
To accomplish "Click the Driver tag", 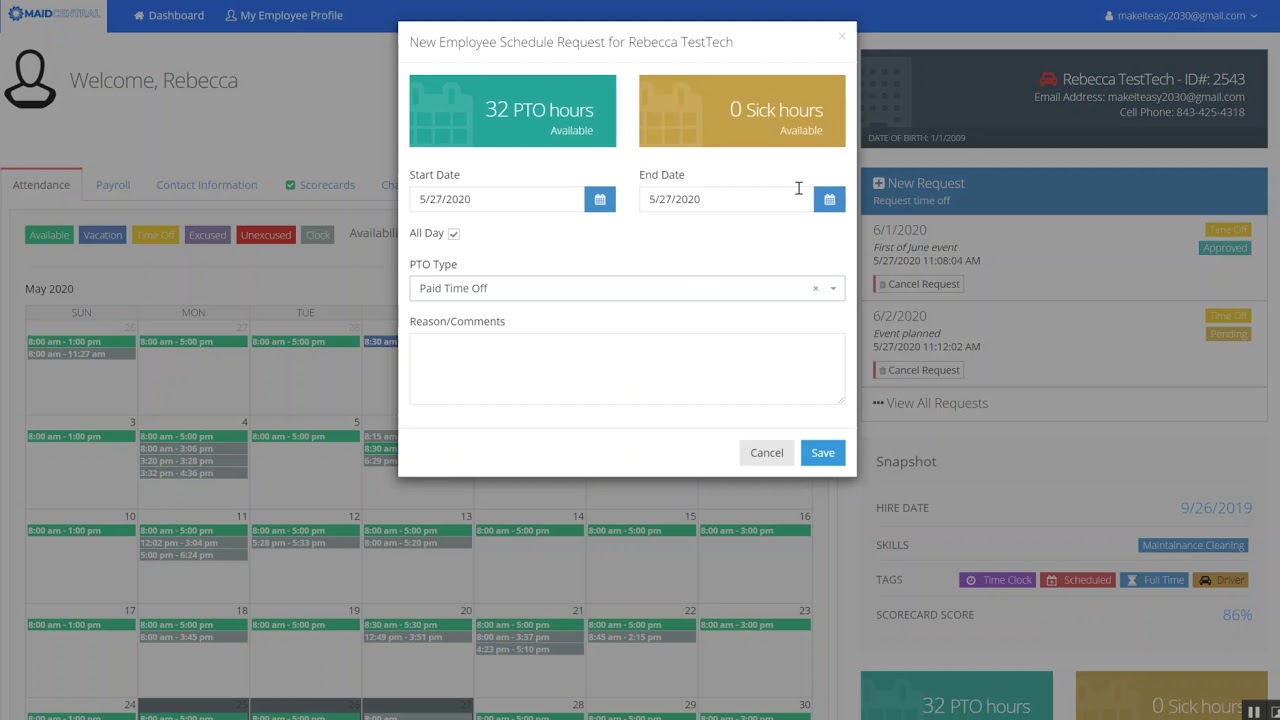I will click(x=1220, y=580).
